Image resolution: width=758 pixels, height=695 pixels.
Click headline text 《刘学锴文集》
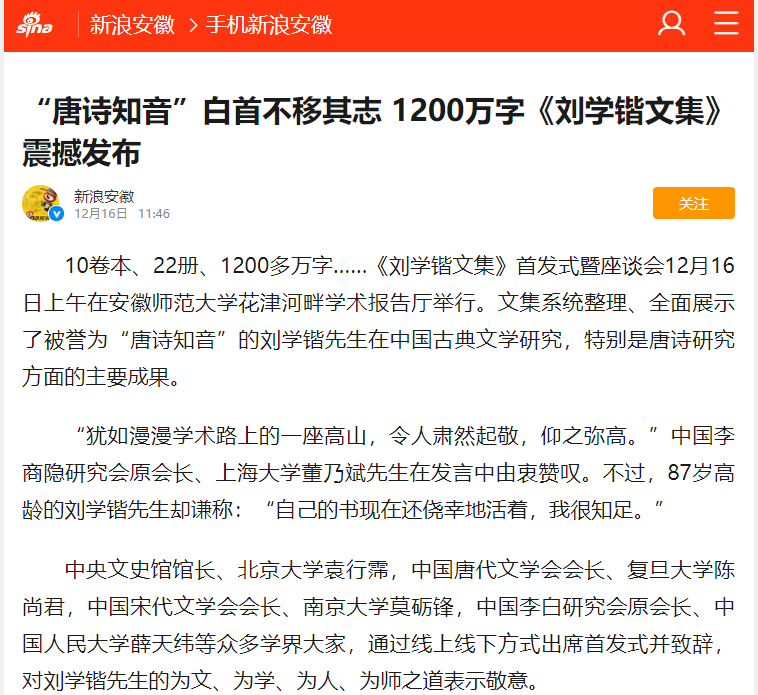[629, 111]
